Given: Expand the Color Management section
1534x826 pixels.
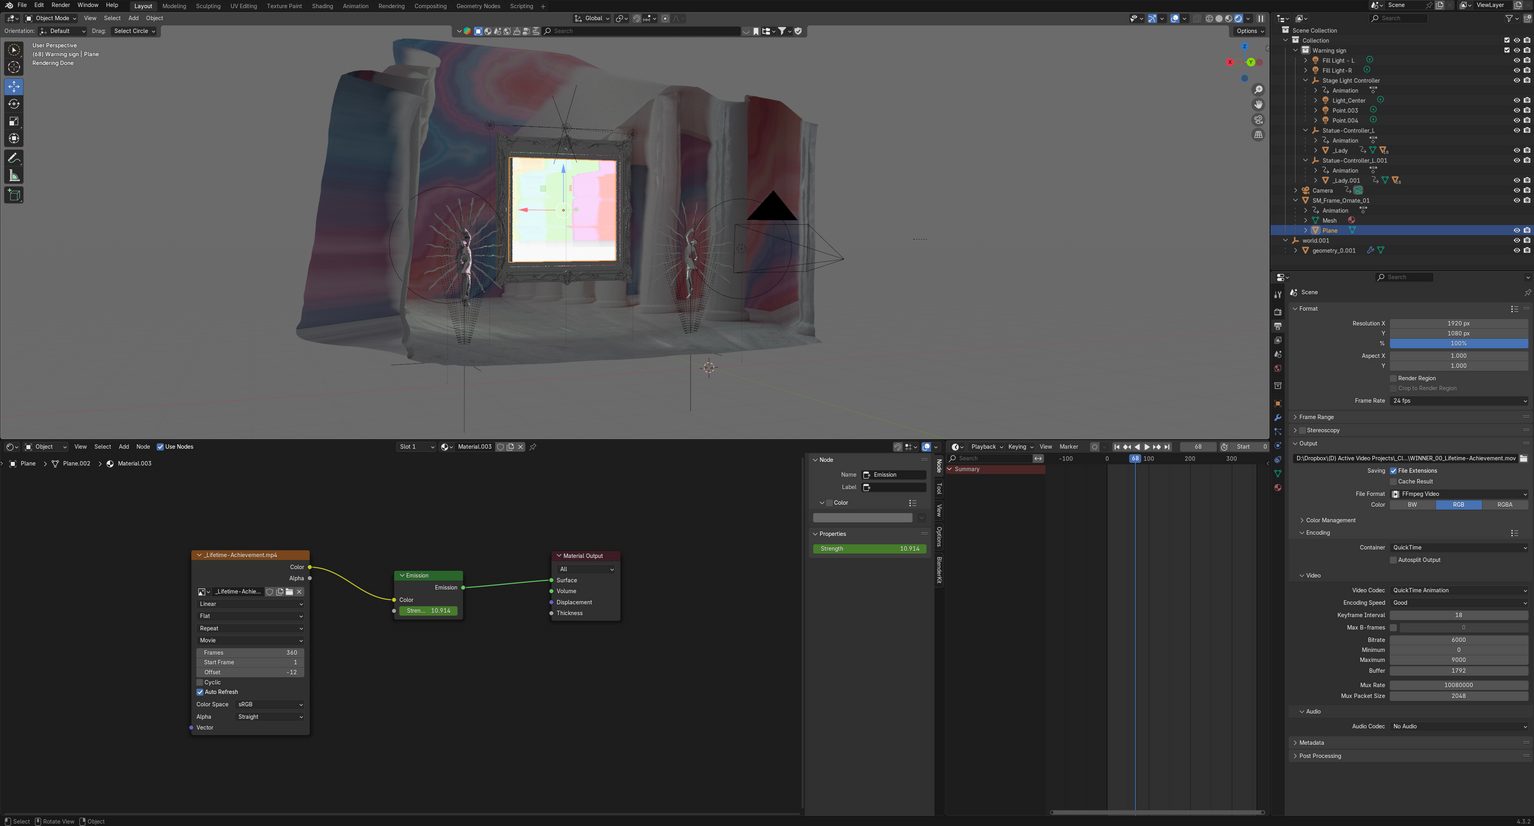Looking at the screenshot, I should (x=1330, y=520).
